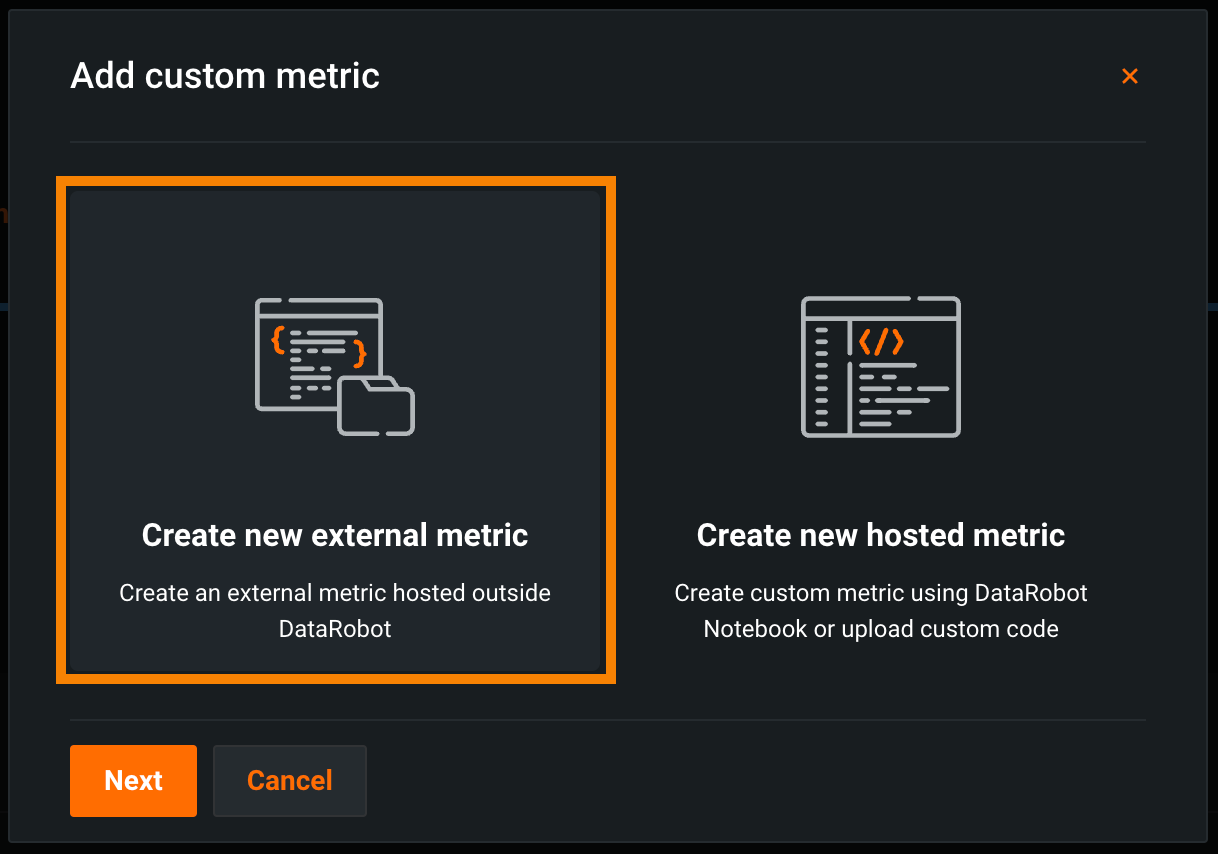Click the orange curly braces in external icon
Image resolution: width=1218 pixels, height=854 pixels.
pos(279,340)
